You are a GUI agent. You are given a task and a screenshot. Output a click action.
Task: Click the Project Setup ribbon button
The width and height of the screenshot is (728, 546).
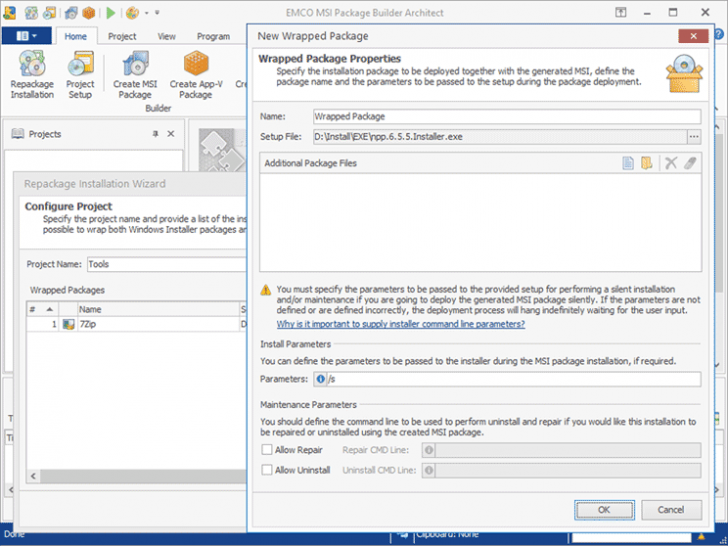click(80, 75)
